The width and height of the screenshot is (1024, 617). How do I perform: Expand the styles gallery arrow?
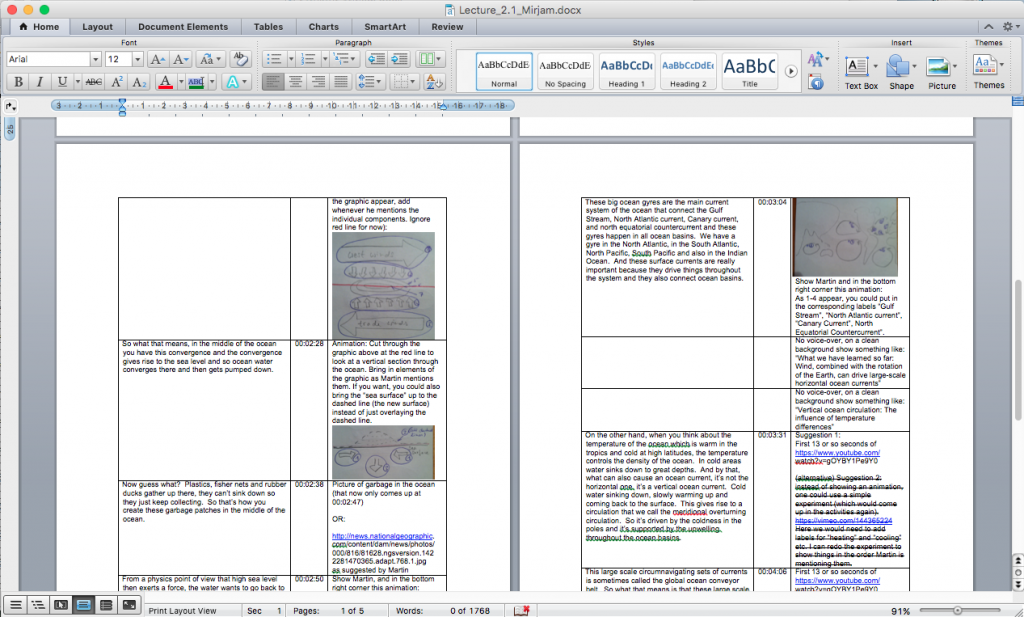pyautogui.click(x=791, y=71)
